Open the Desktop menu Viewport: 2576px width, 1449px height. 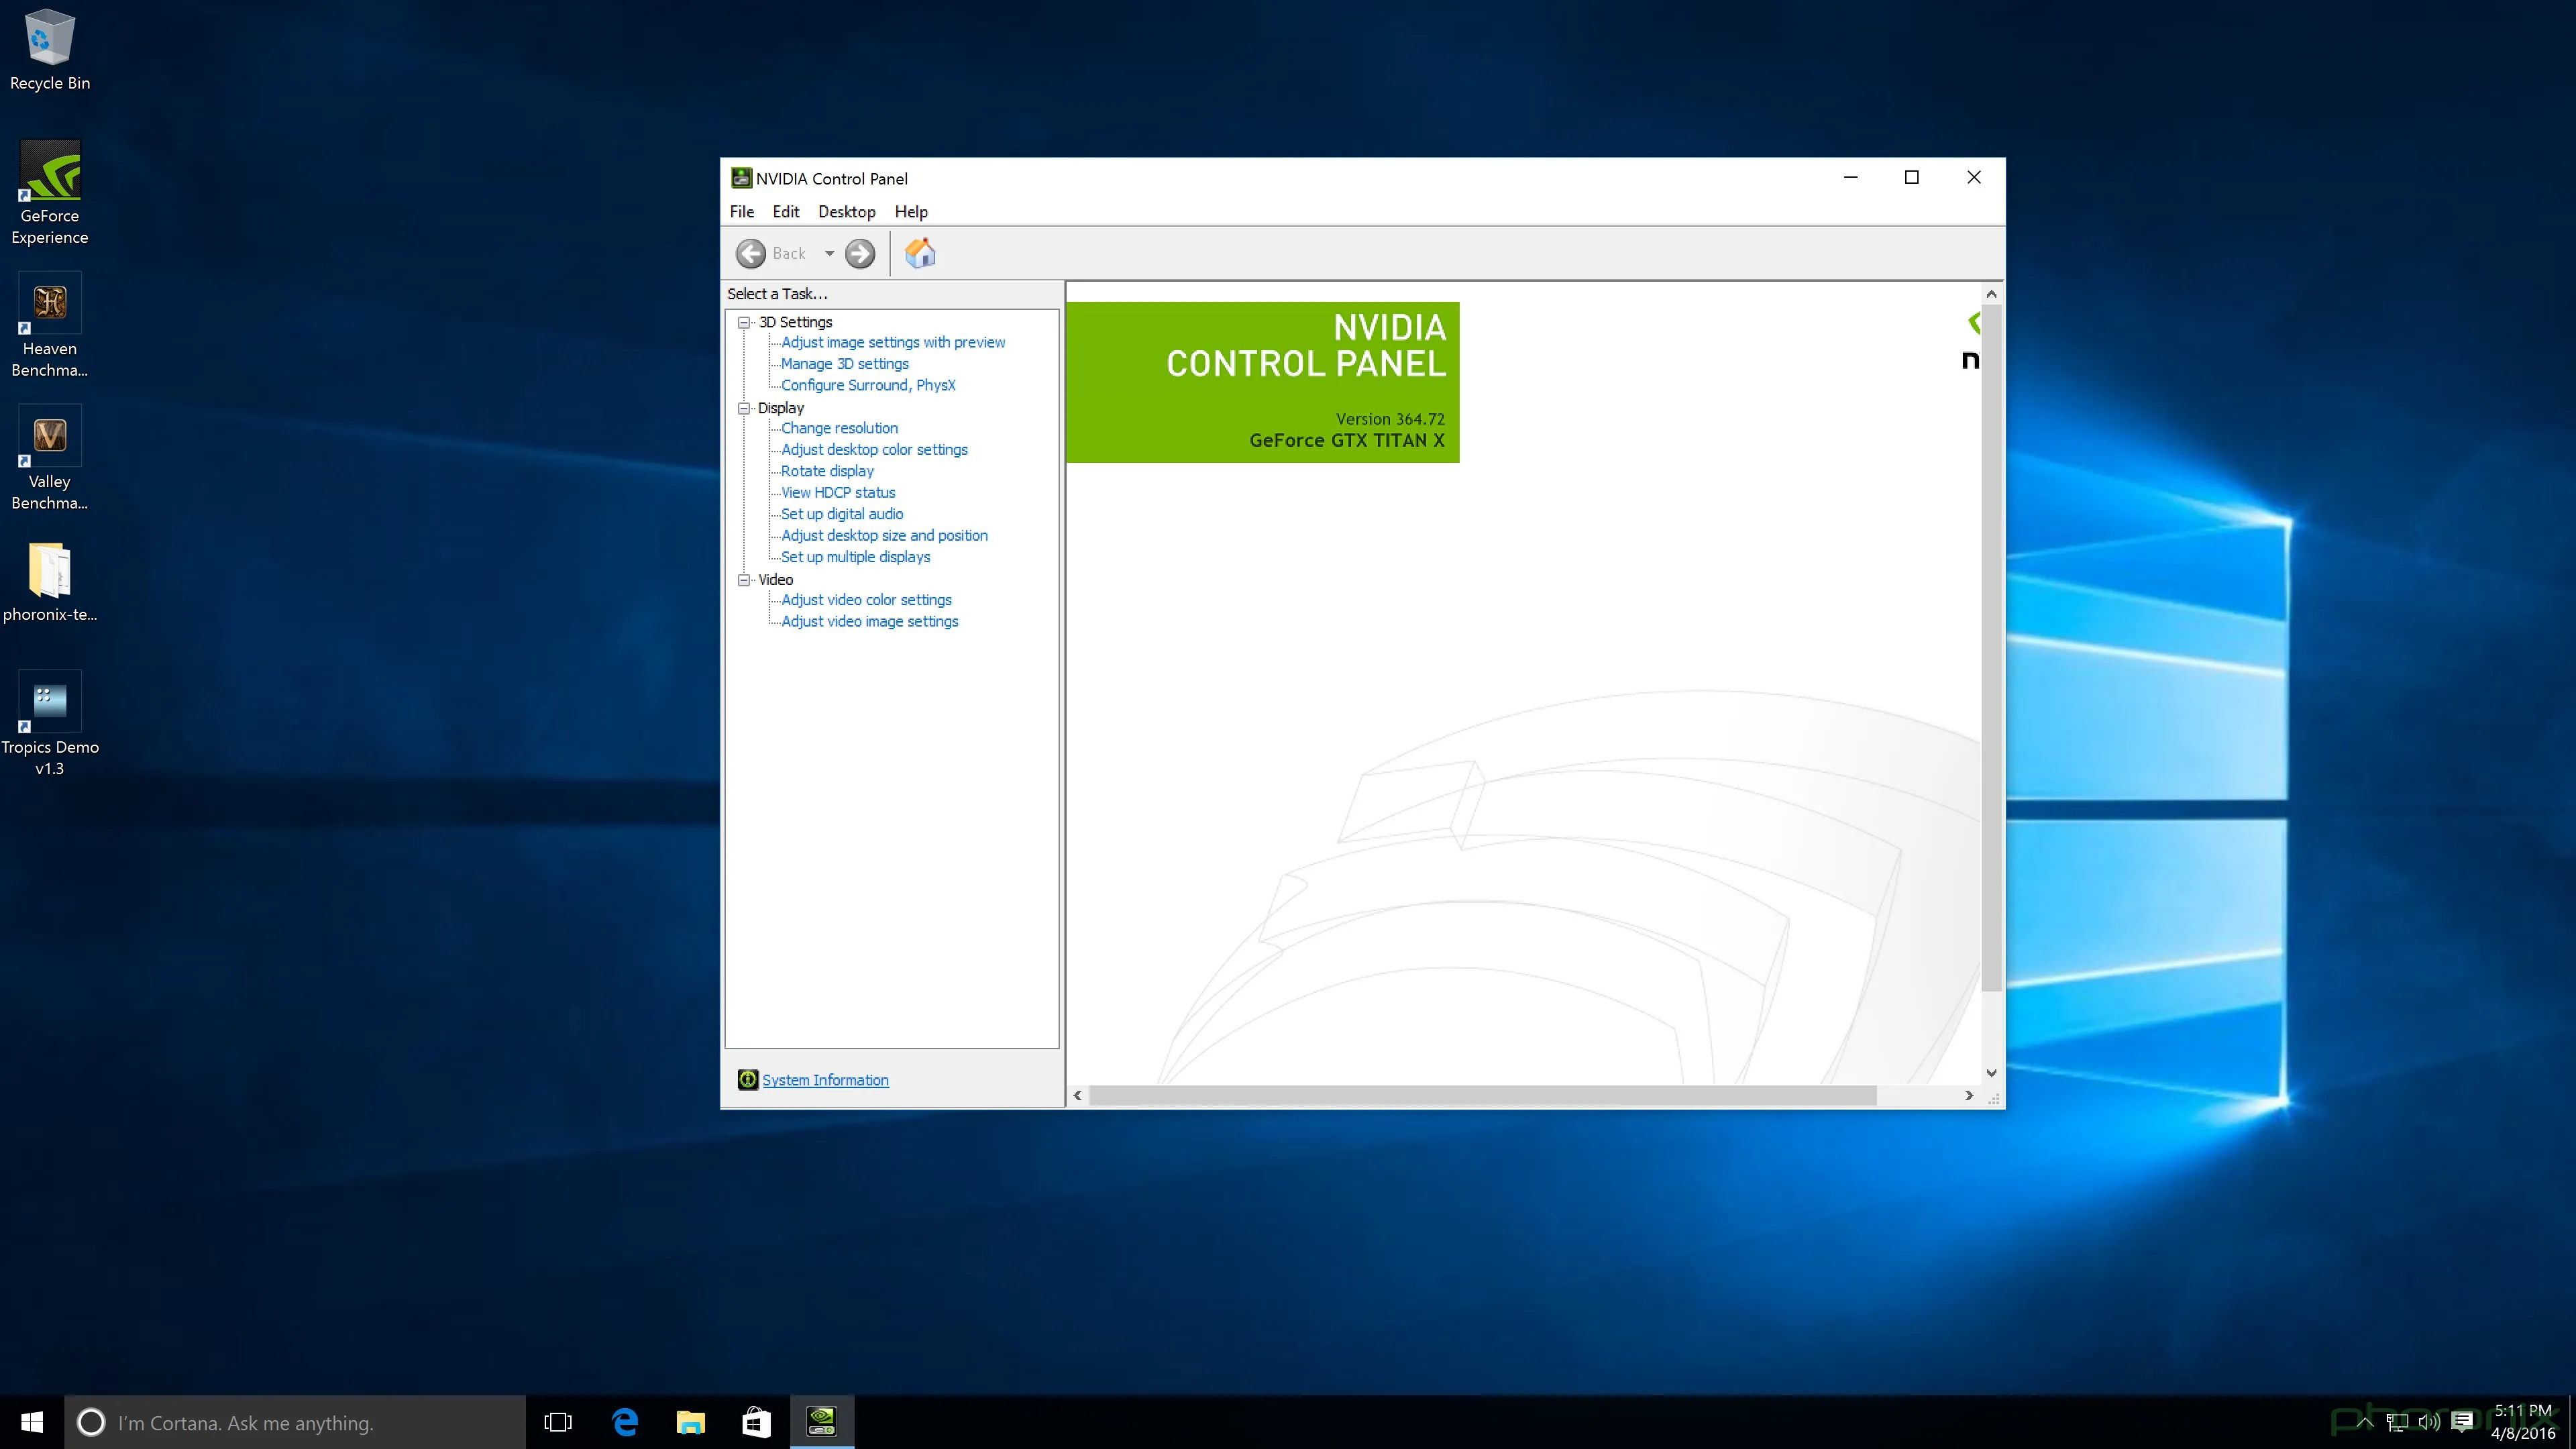coord(846,211)
